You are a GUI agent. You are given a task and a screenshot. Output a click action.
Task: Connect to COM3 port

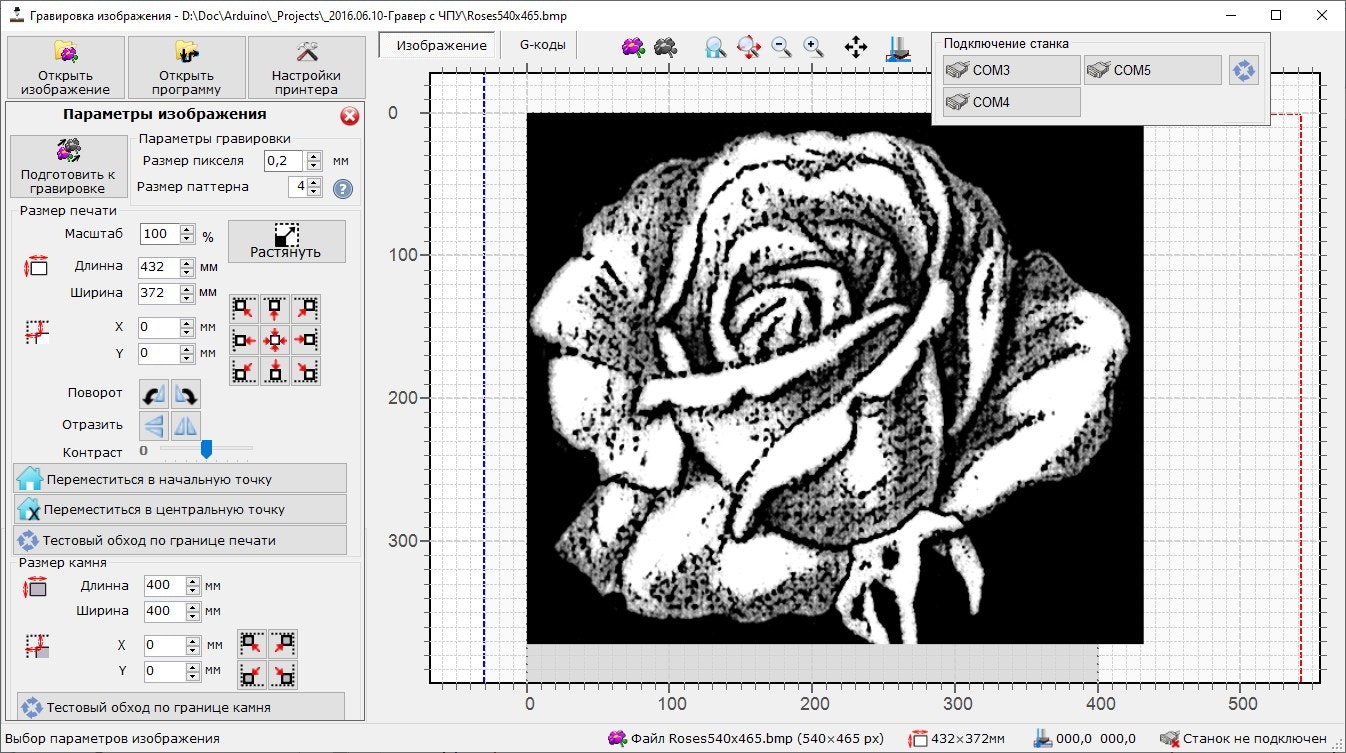1011,70
